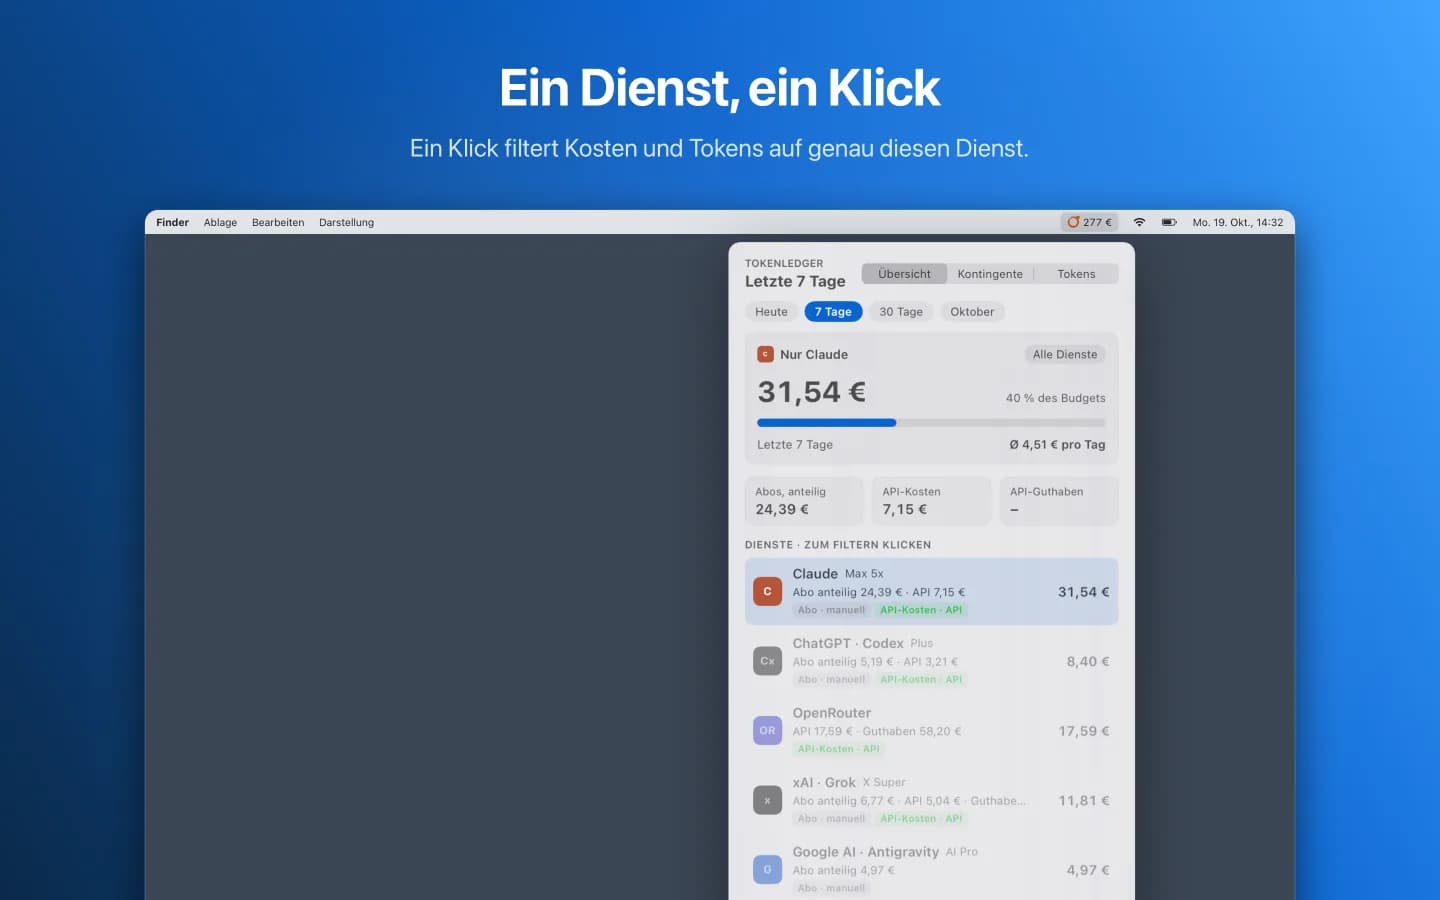1440x900 pixels.
Task: Select the 30 Tage time range
Action: pos(901,312)
